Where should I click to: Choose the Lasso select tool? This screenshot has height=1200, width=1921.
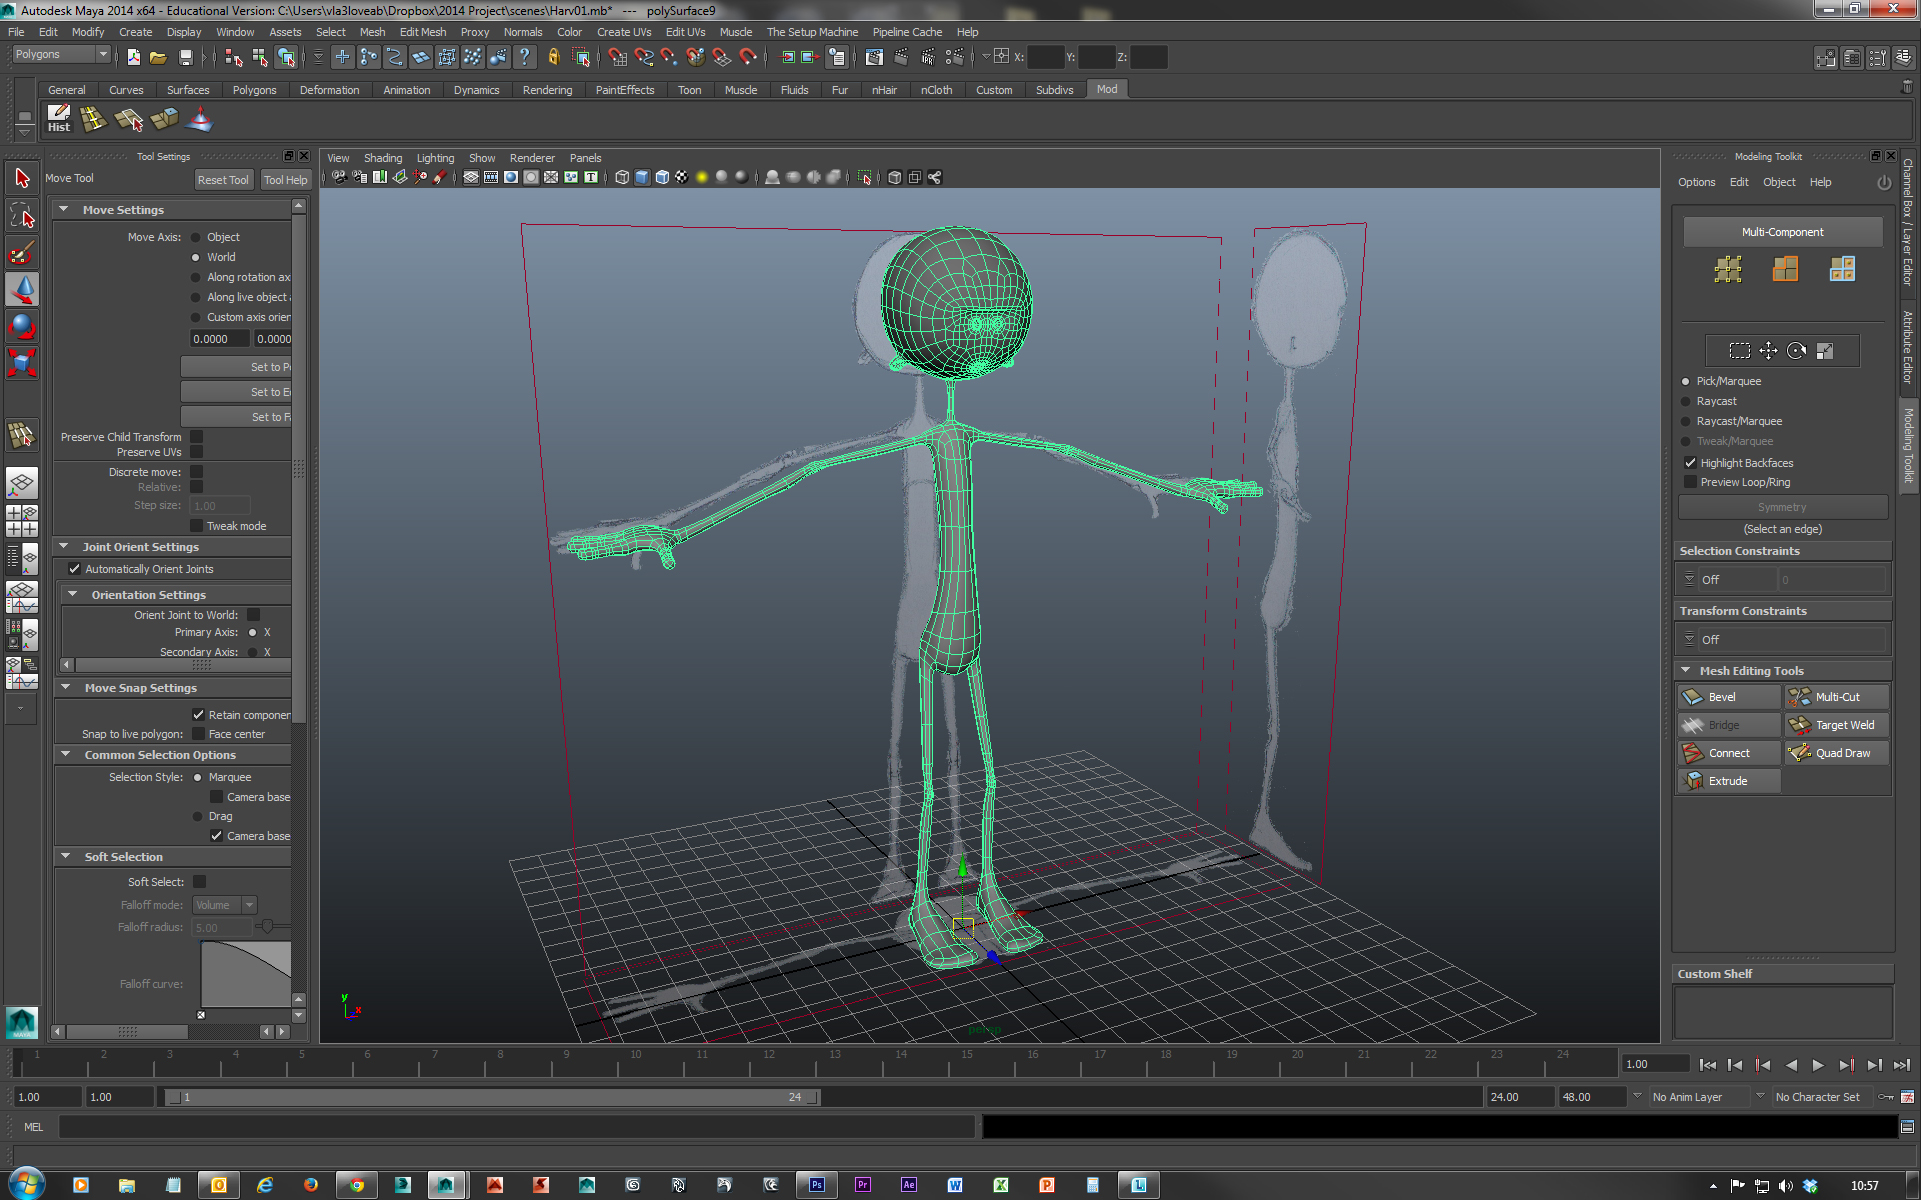pos(22,215)
